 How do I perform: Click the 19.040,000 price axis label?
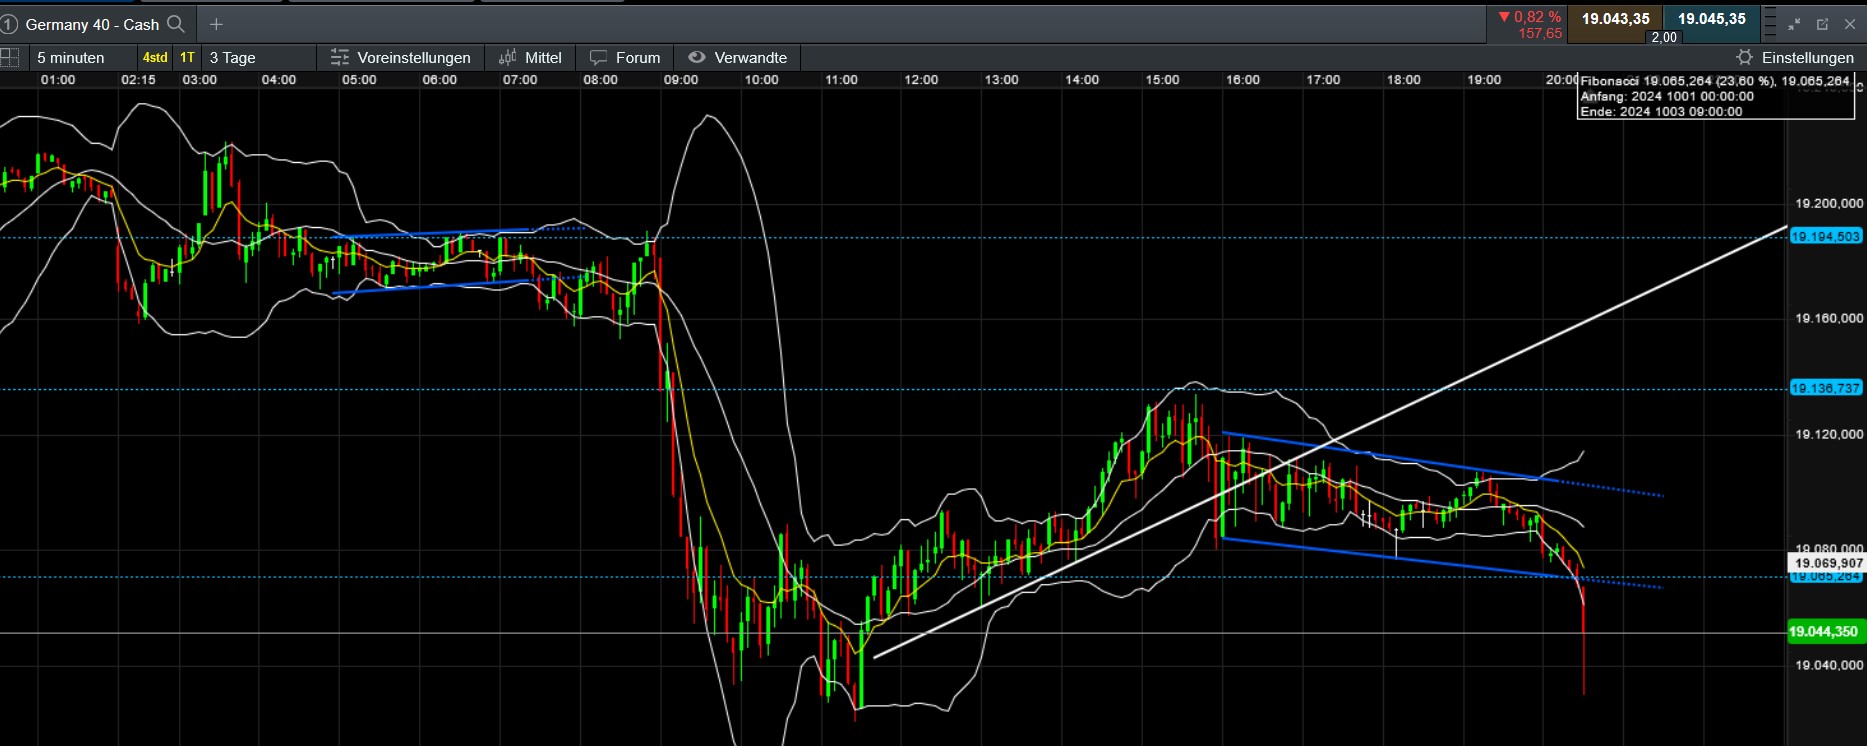[x=1829, y=665]
